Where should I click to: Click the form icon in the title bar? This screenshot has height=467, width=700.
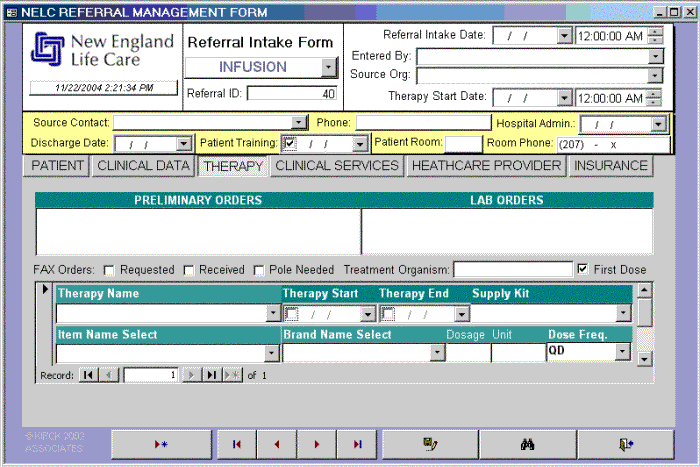point(12,12)
